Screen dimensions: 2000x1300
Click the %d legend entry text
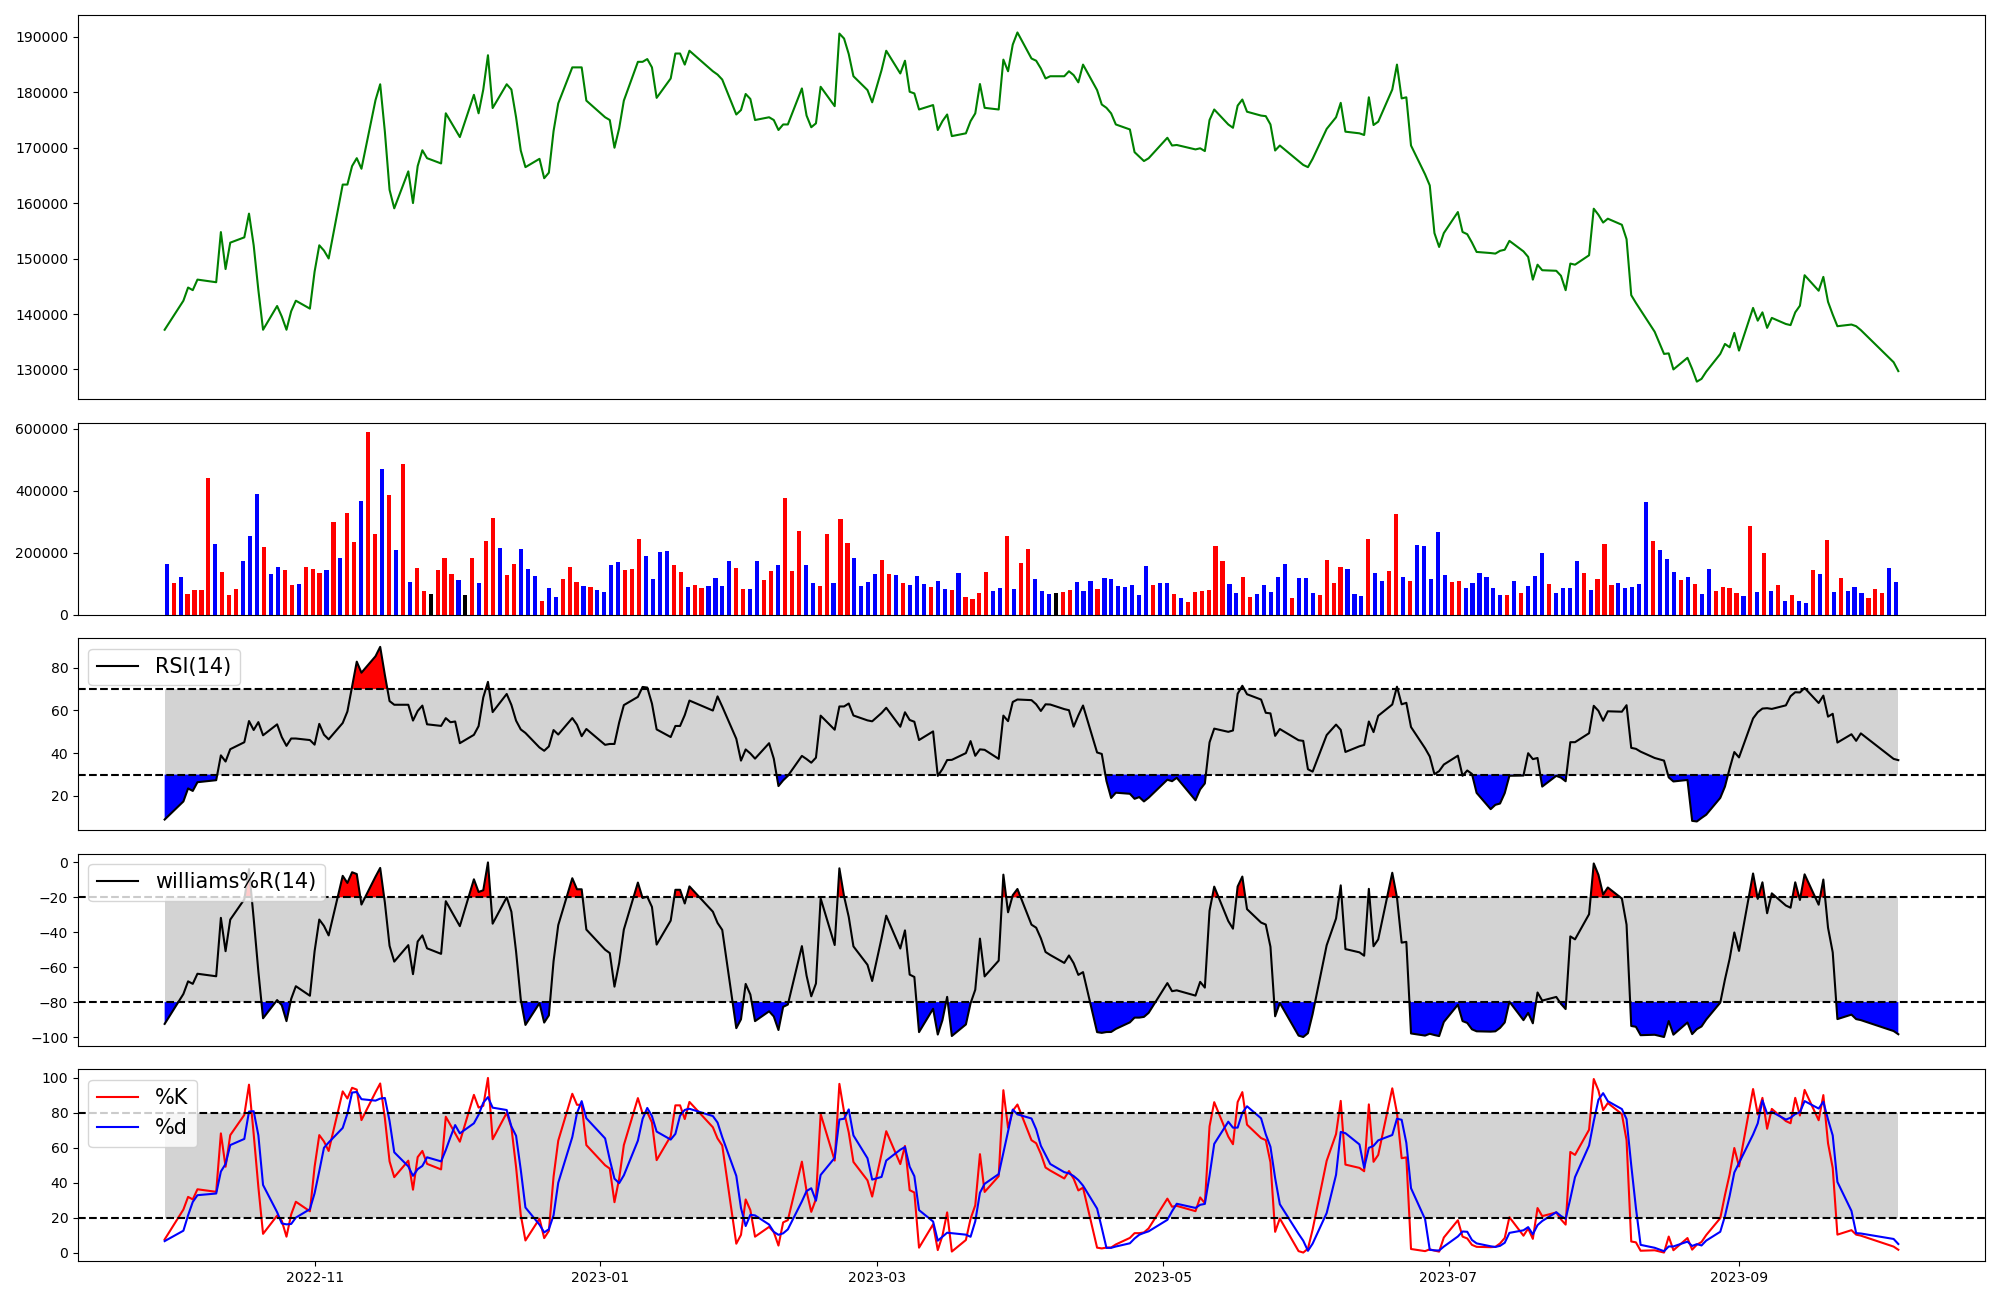coord(171,1127)
